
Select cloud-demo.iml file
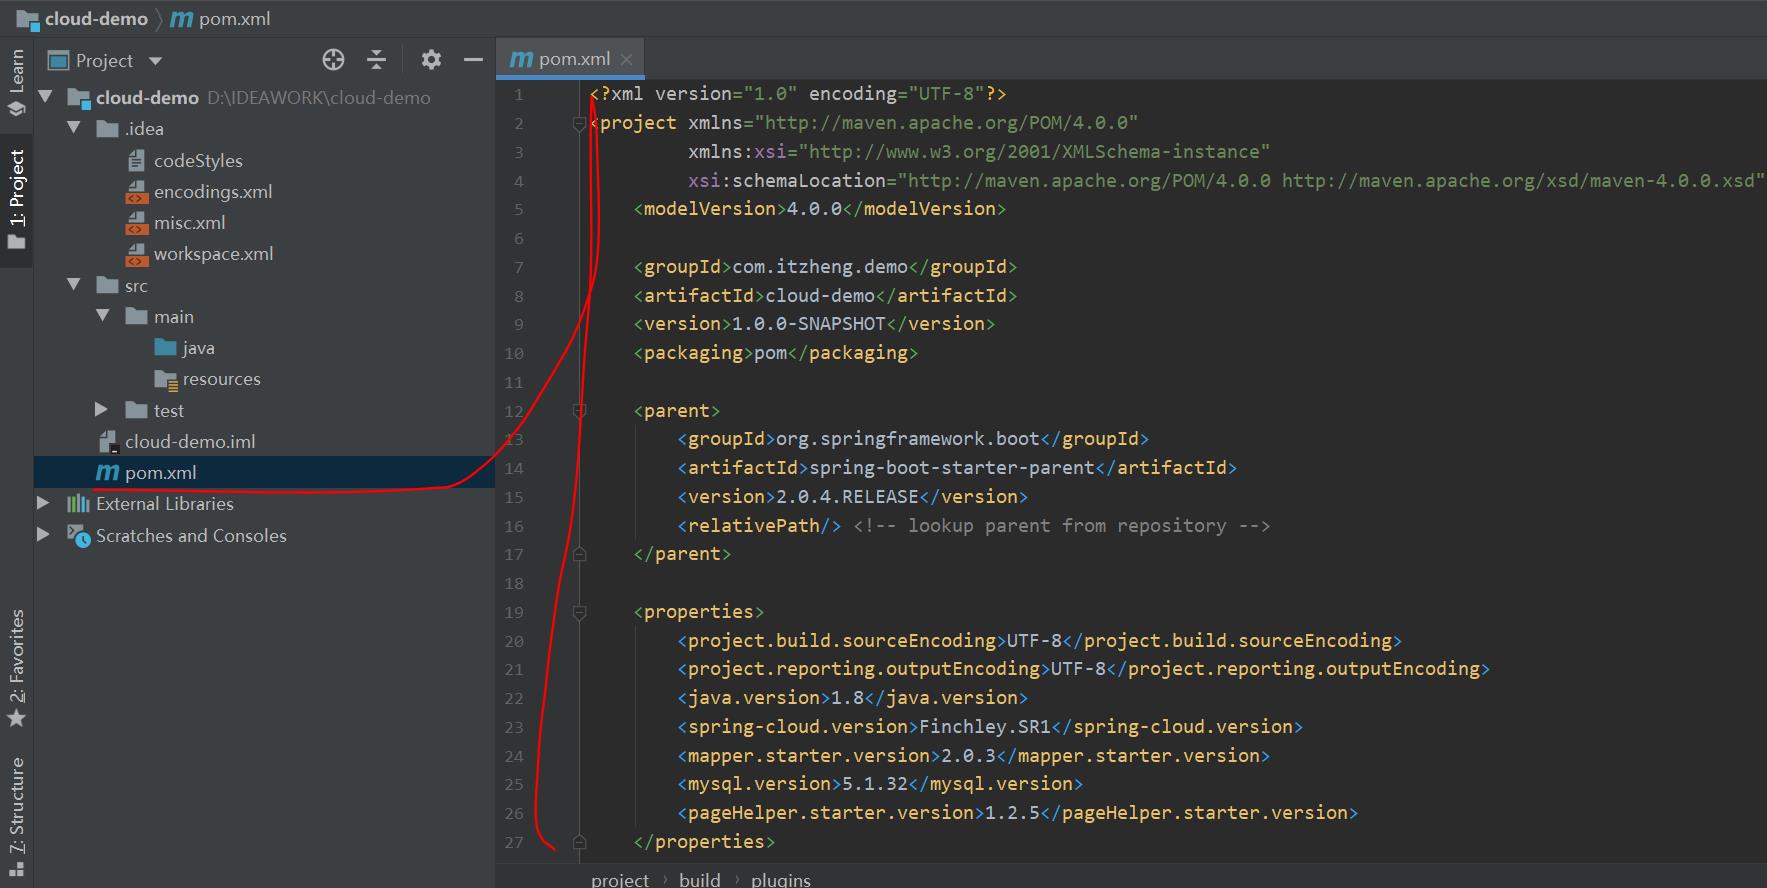[190, 442]
